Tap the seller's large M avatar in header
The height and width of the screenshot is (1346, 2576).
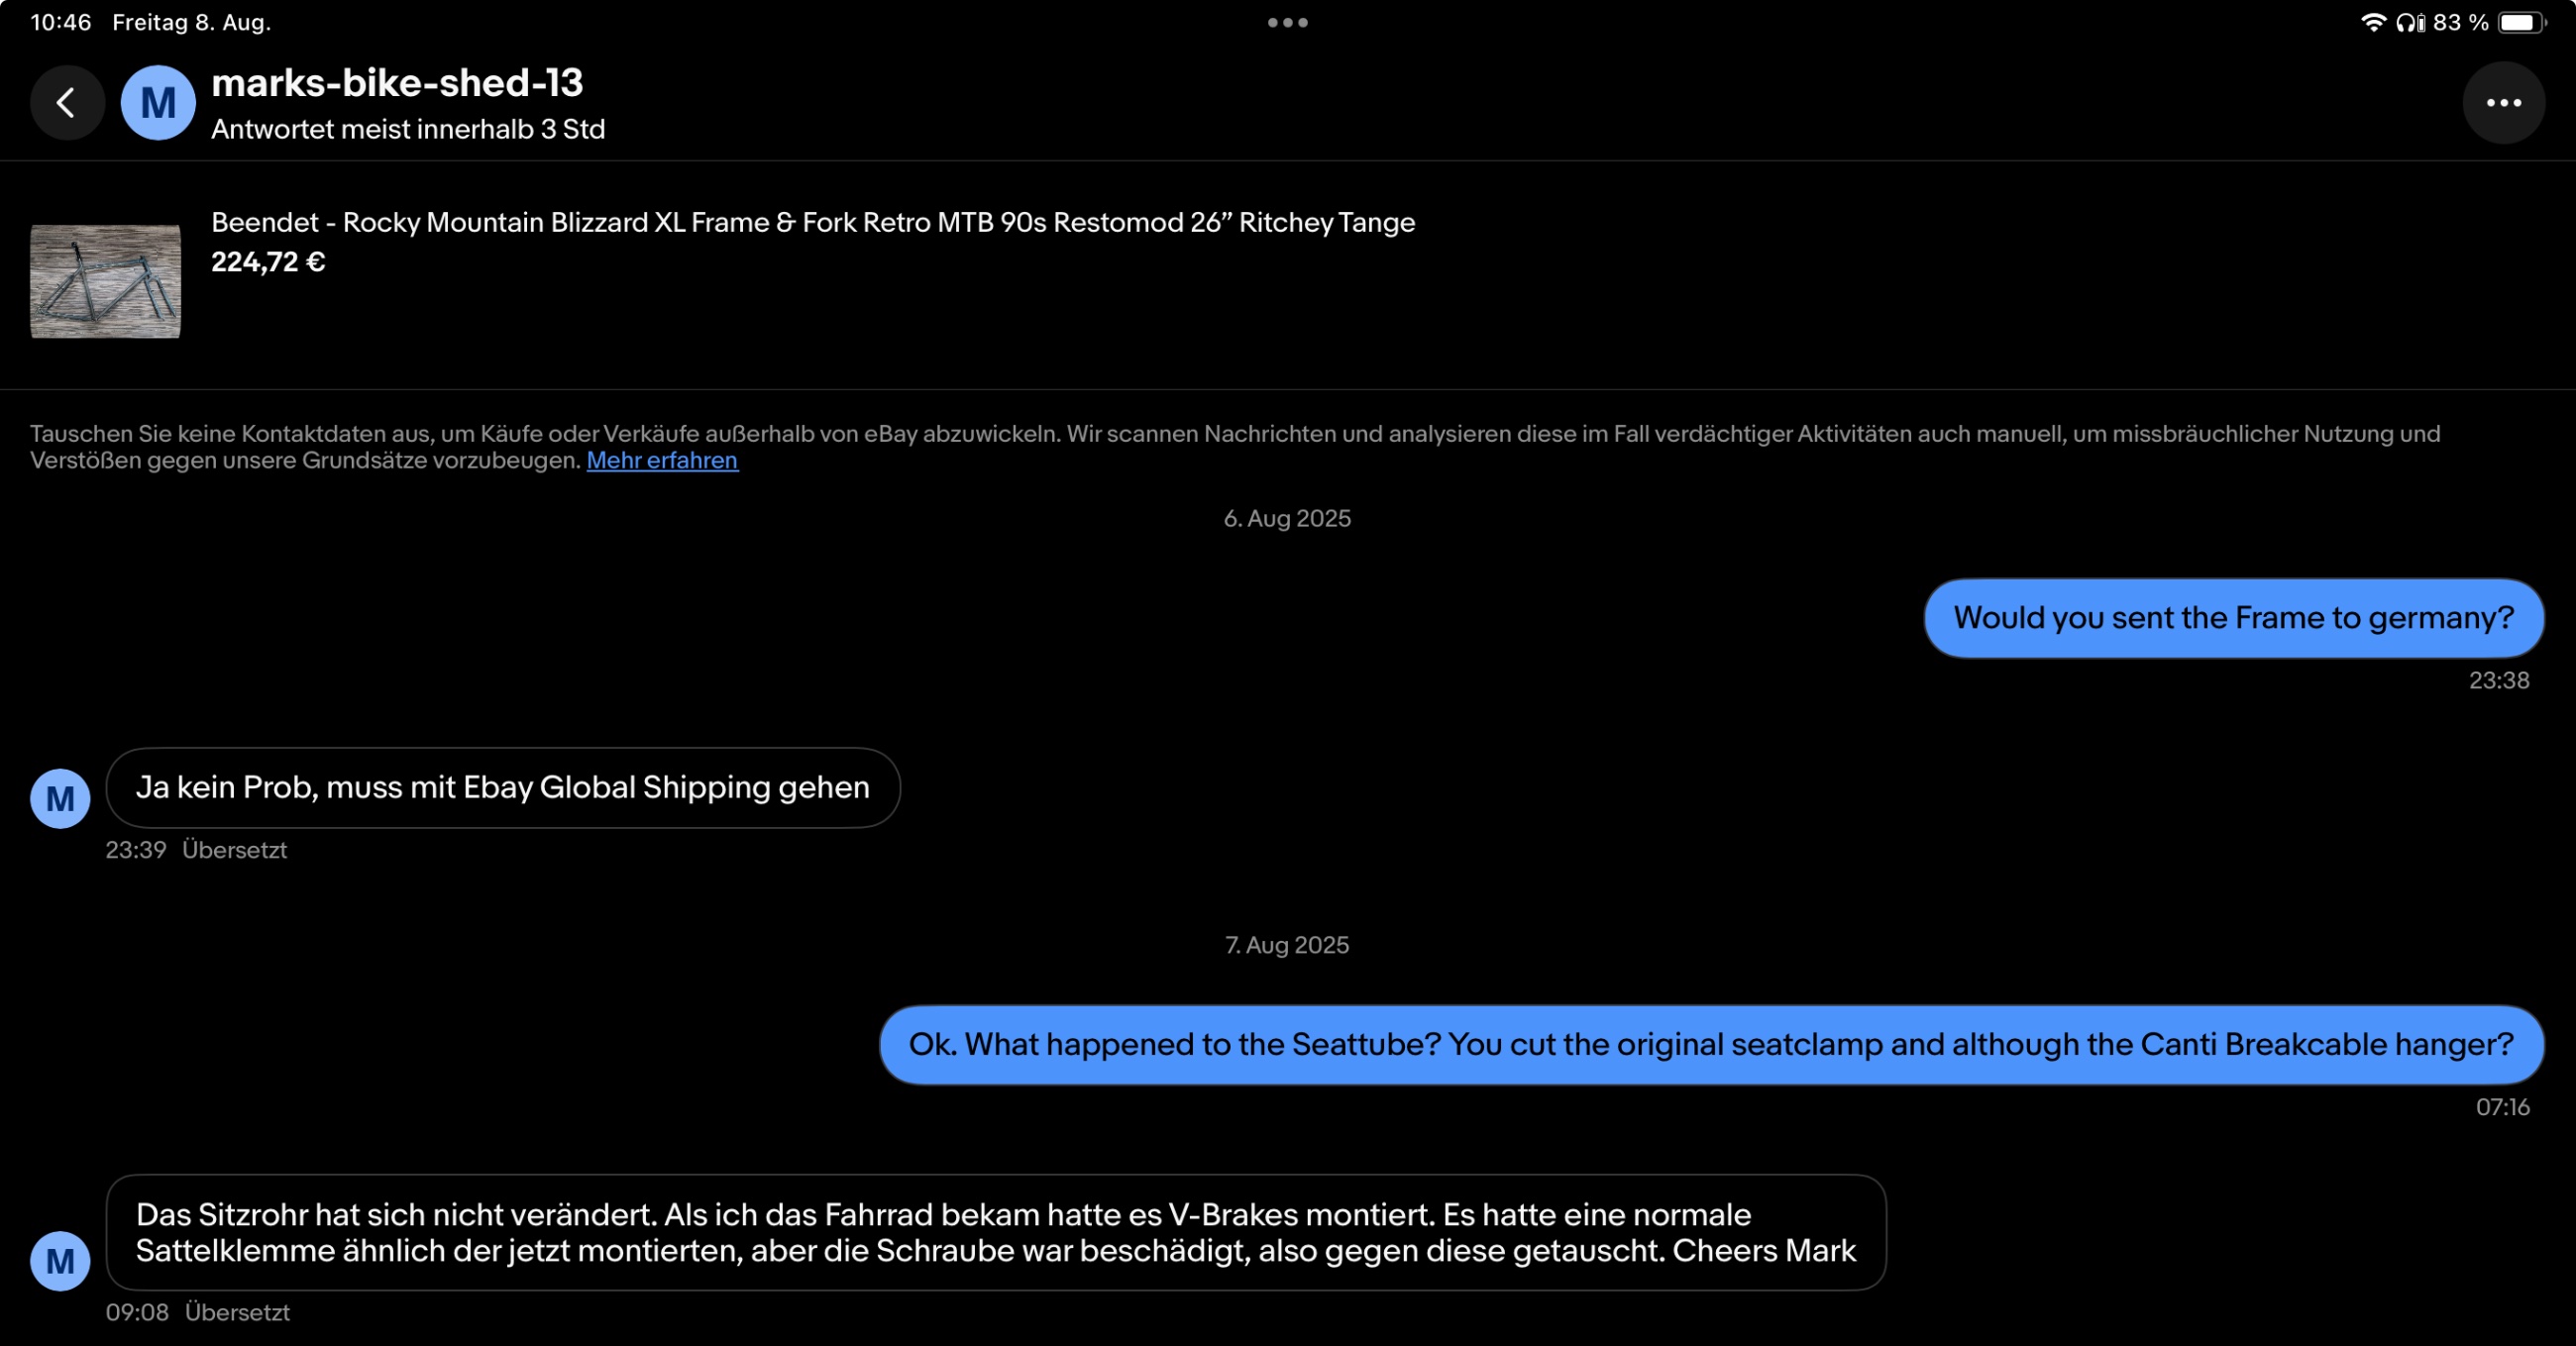tap(158, 103)
